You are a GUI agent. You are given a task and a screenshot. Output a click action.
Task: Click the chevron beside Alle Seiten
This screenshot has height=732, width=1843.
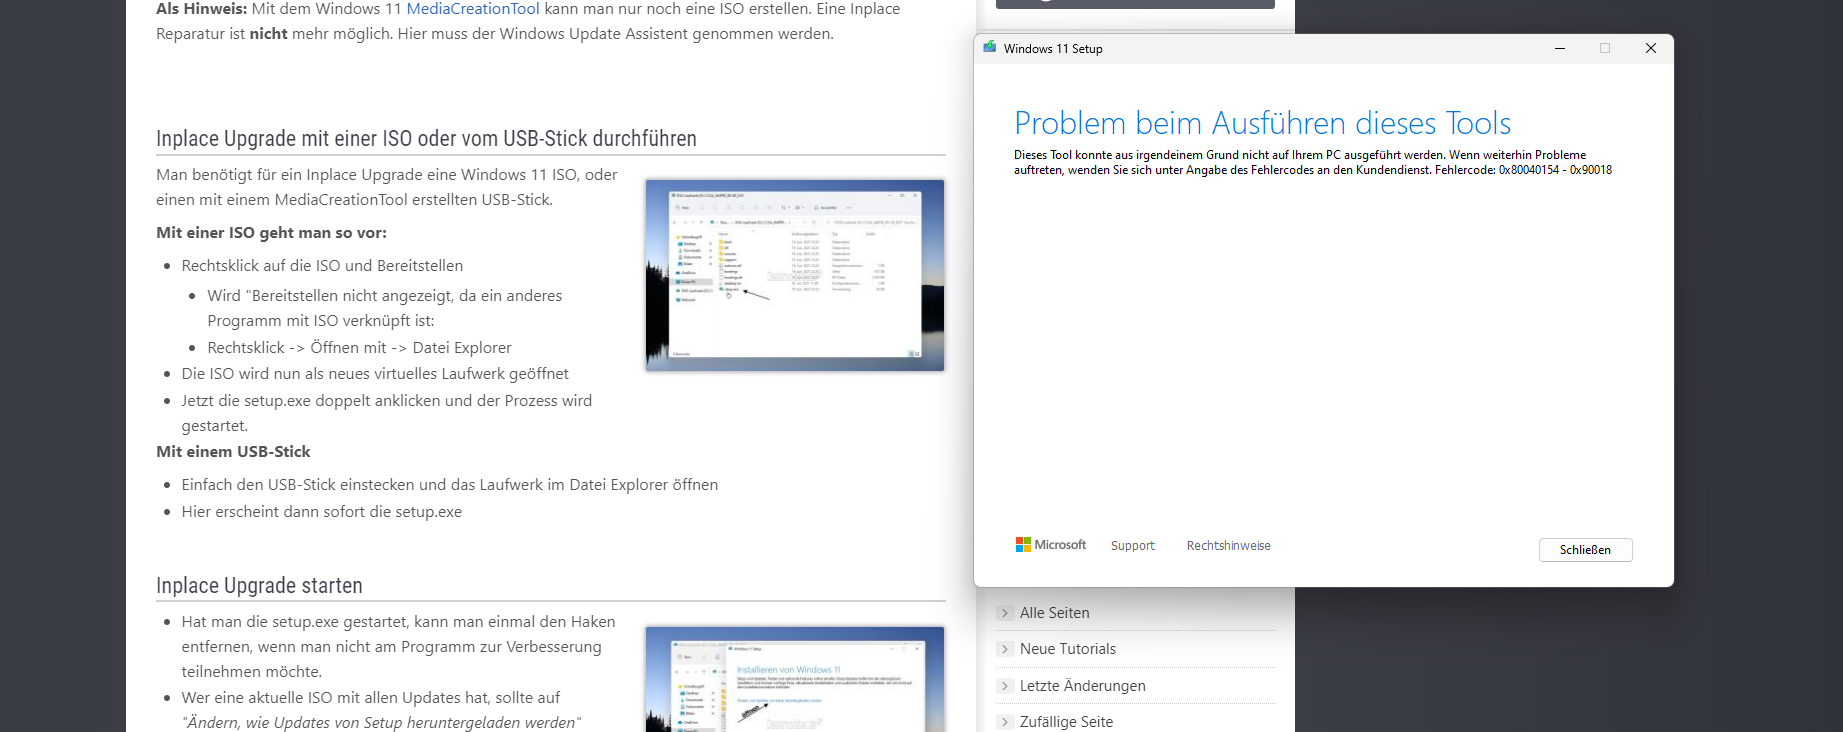coord(1005,613)
